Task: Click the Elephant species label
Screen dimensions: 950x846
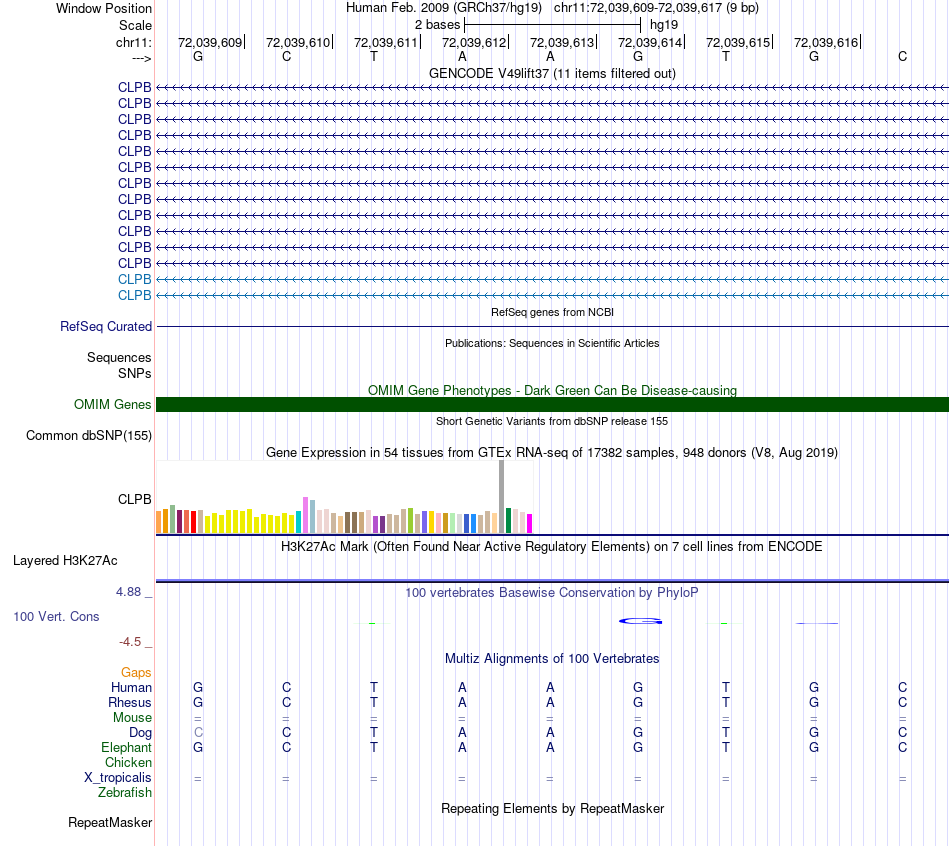Action: click(x=126, y=747)
